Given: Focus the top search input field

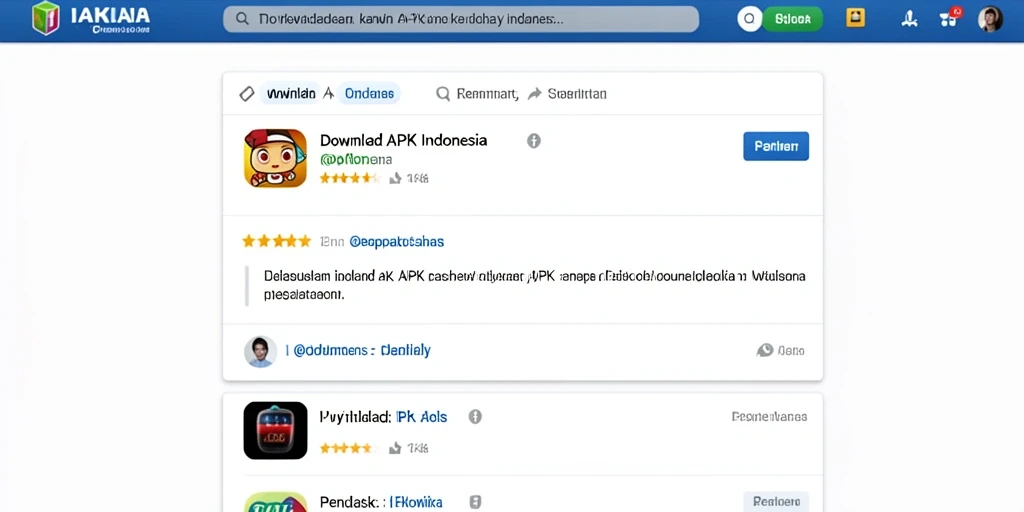Looking at the screenshot, I should point(461,20).
